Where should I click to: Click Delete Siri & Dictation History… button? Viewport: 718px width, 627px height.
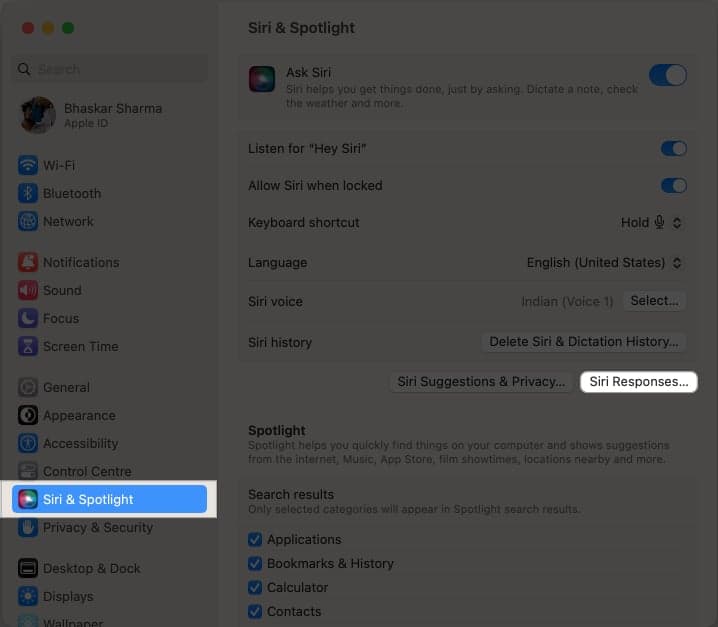coord(584,342)
